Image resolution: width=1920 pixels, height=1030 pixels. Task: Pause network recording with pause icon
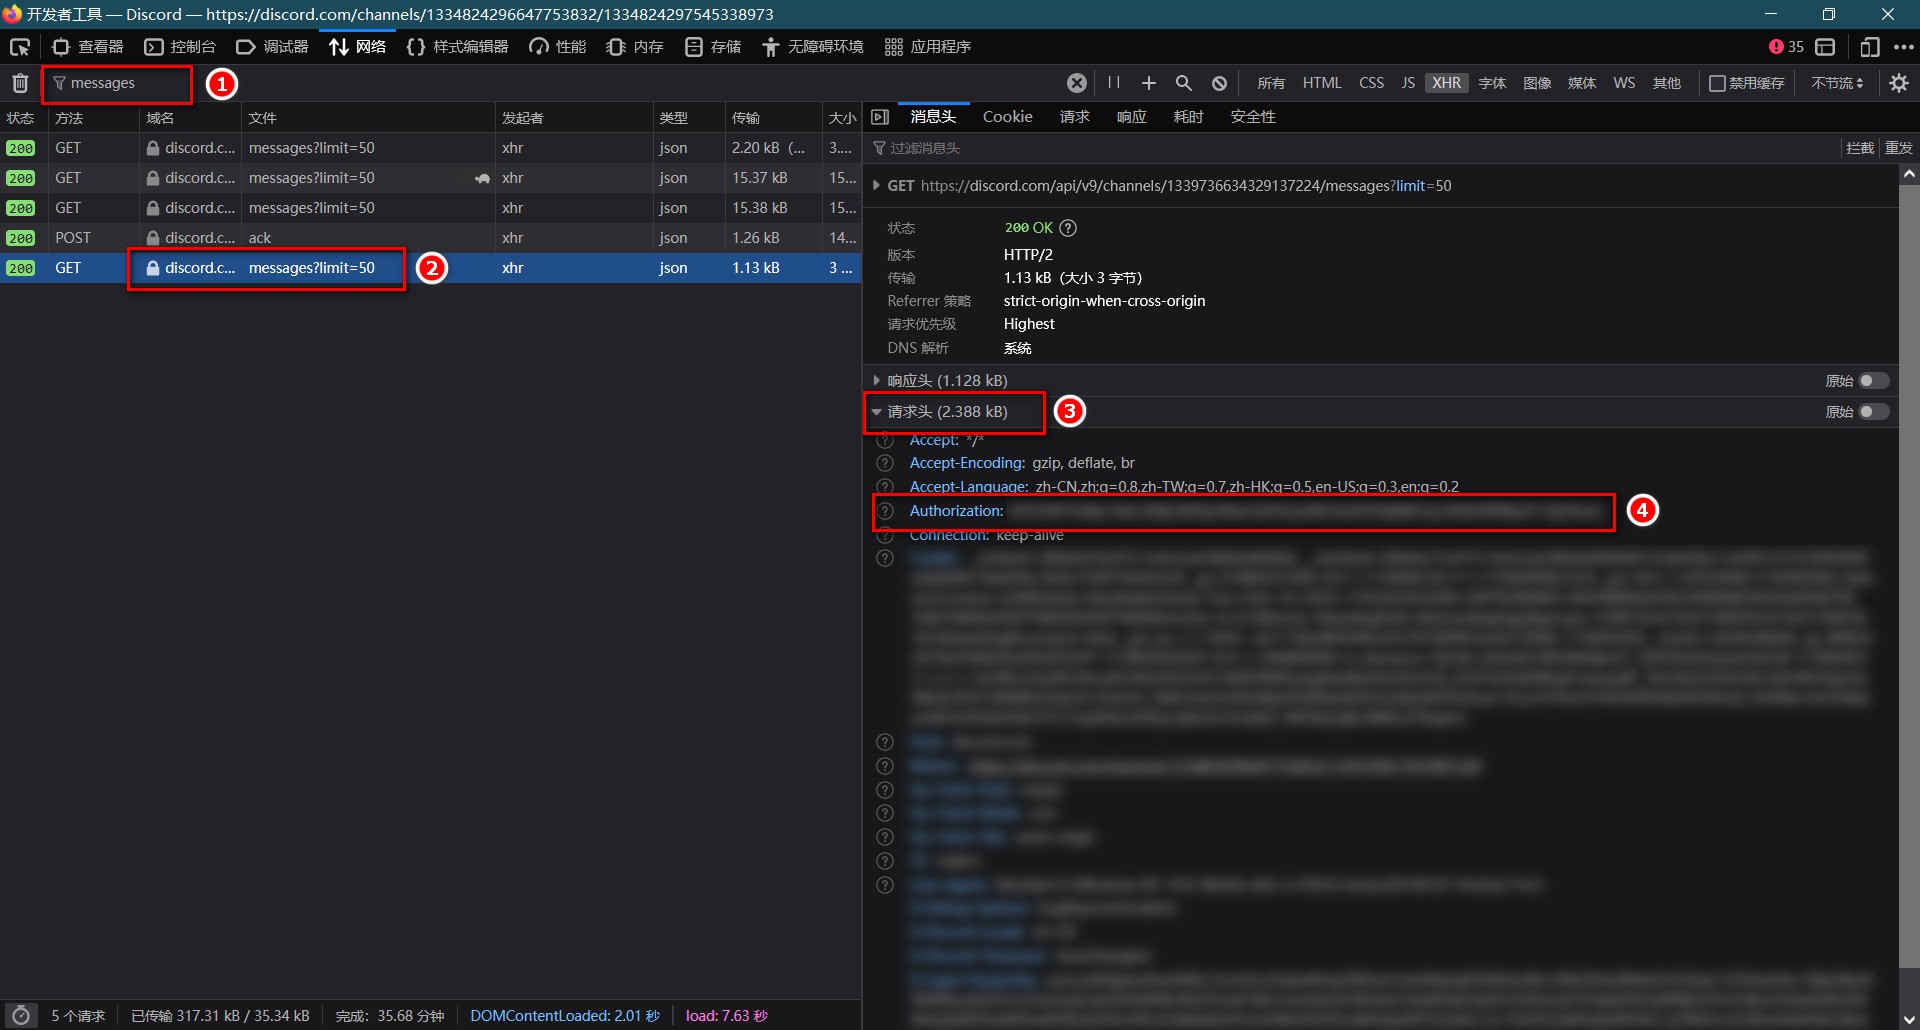click(x=1113, y=83)
